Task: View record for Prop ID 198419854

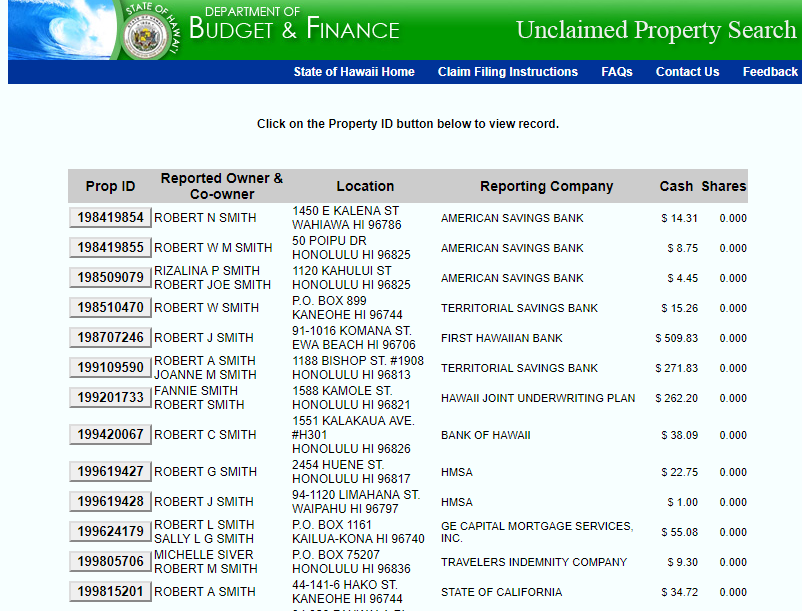Action: pyautogui.click(x=110, y=217)
